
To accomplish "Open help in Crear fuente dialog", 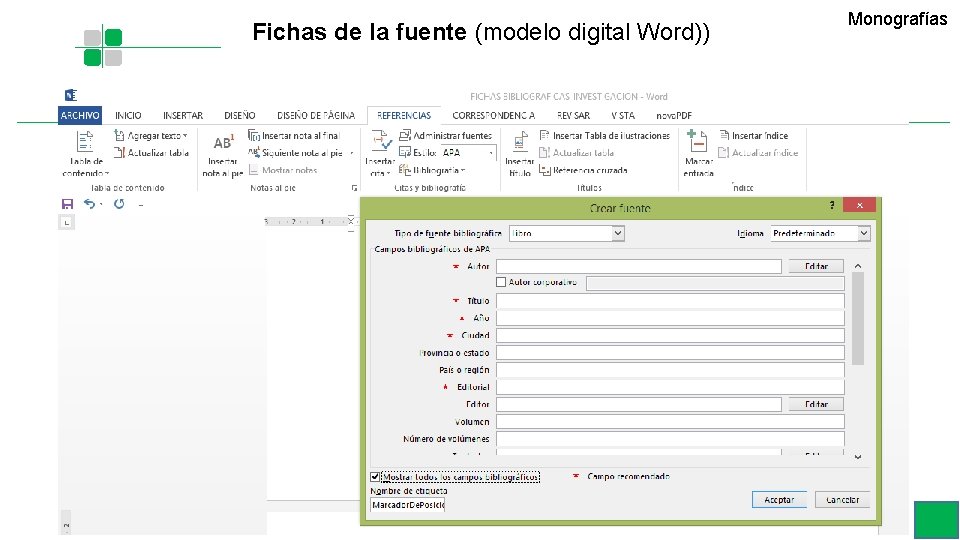I will 831,205.
